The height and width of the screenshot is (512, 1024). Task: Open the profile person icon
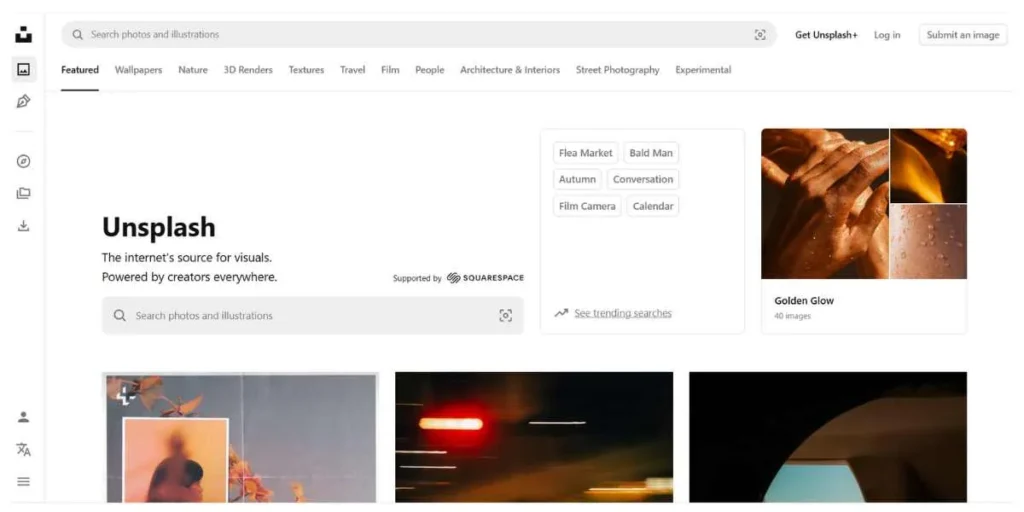tap(24, 417)
